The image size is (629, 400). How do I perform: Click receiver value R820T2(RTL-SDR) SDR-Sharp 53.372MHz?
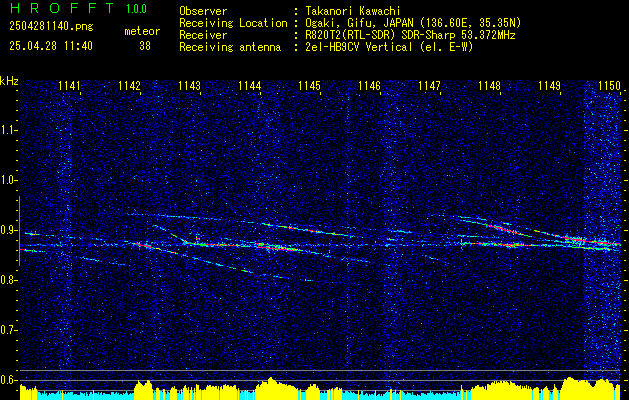410,35
